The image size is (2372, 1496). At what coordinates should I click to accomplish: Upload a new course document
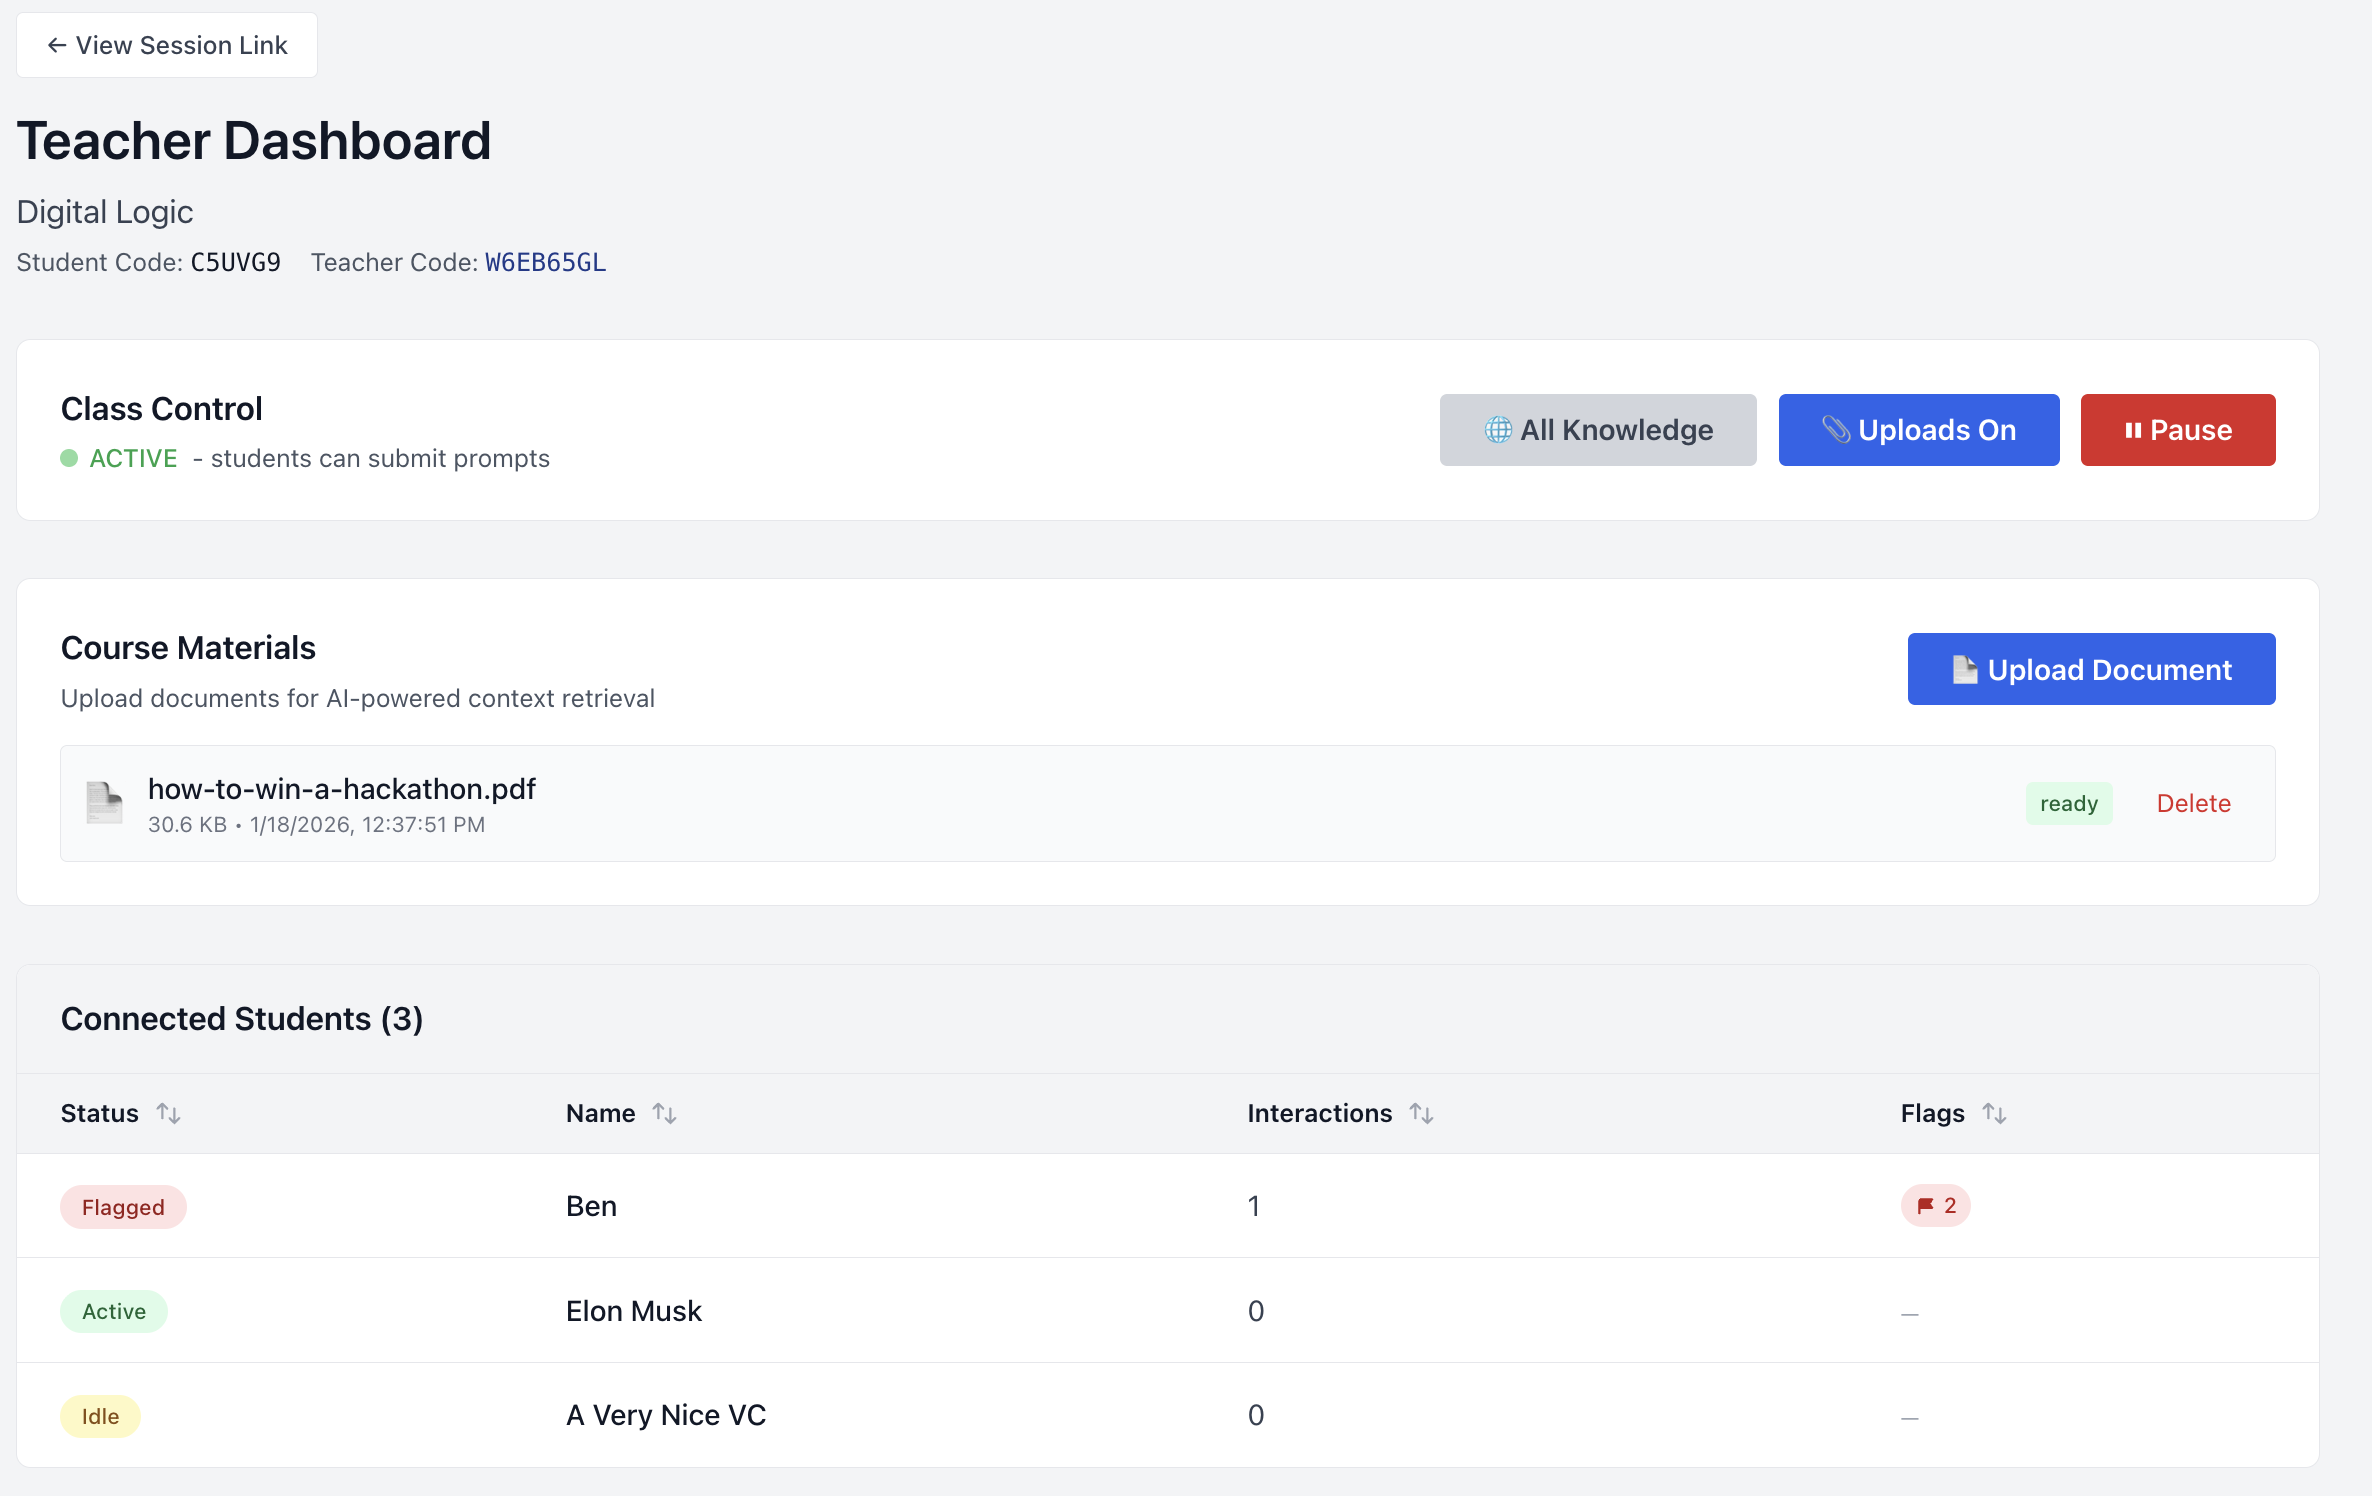(x=2090, y=669)
